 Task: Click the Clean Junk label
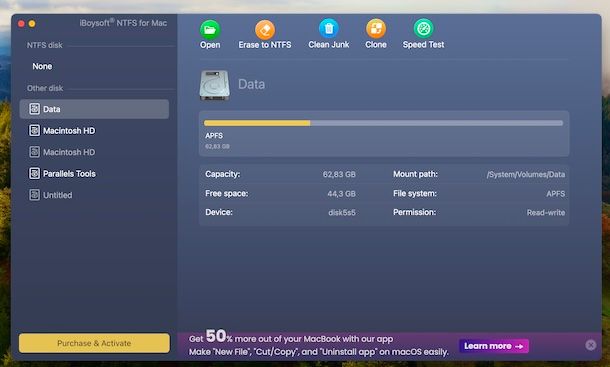(x=329, y=45)
